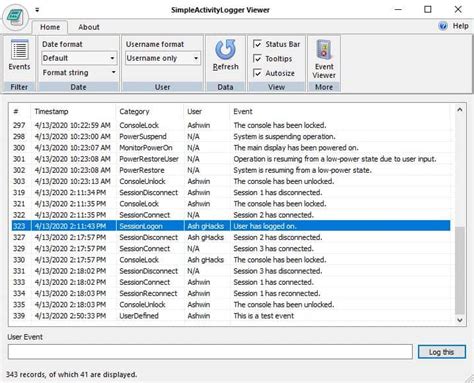Disable the Tooltips checkbox
474x383 pixels.
coord(257,59)
